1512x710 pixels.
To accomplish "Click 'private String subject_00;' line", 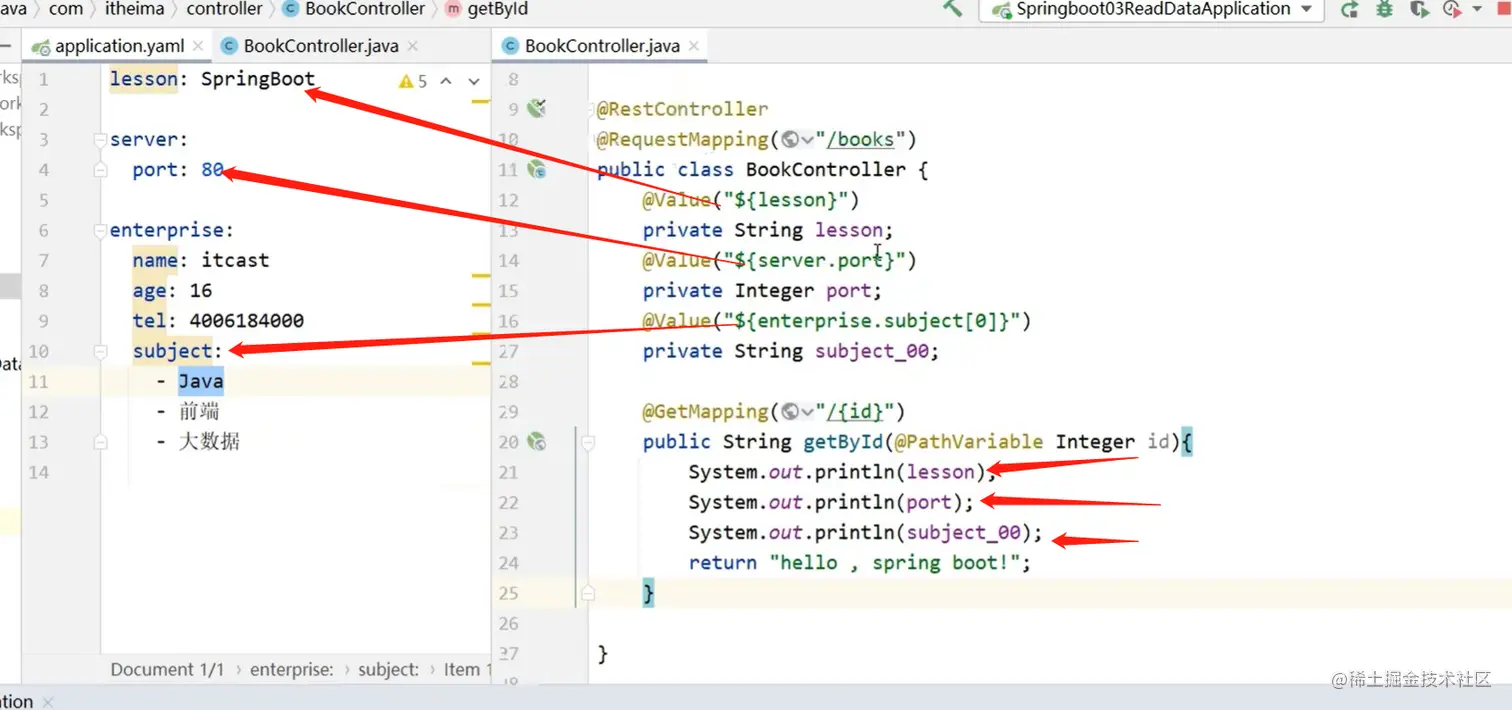I will click(x=791, y=351).
